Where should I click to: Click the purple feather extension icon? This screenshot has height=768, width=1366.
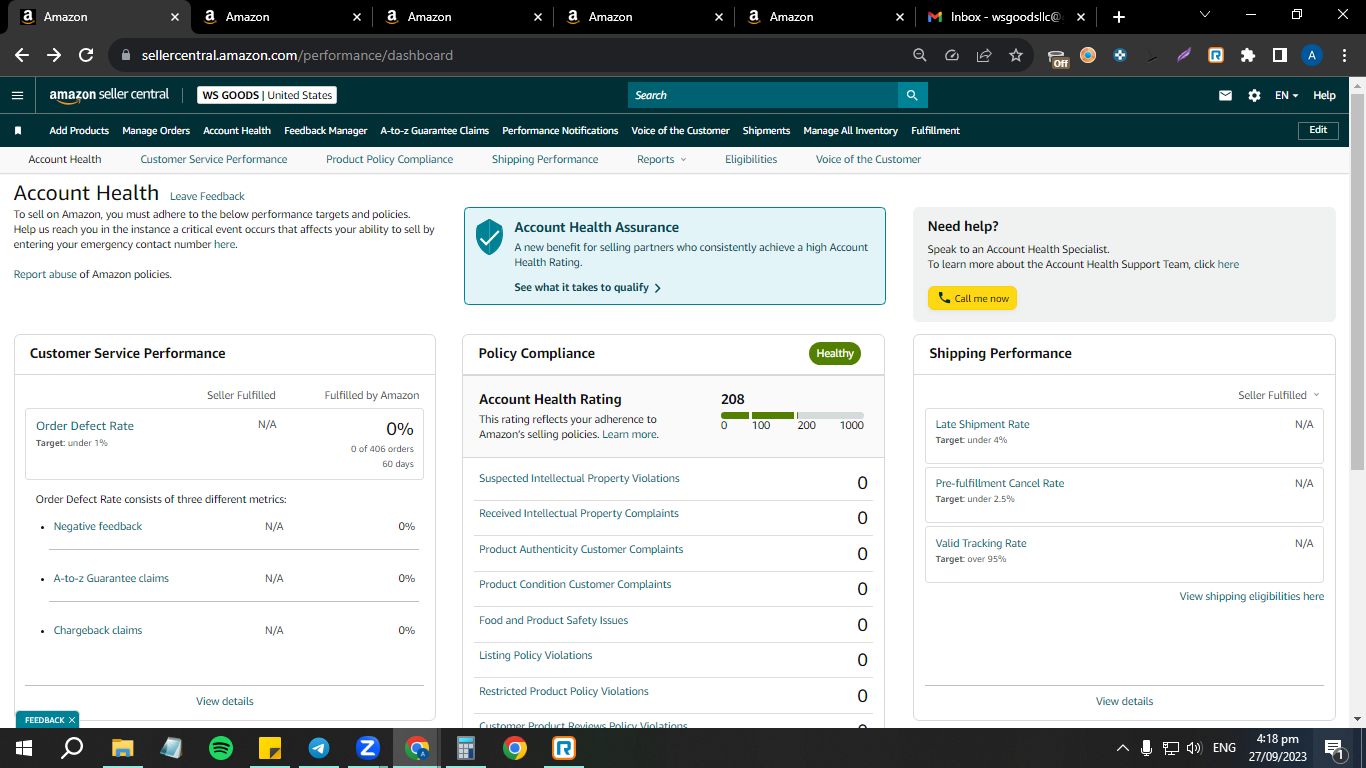(x=1184, y=55)
